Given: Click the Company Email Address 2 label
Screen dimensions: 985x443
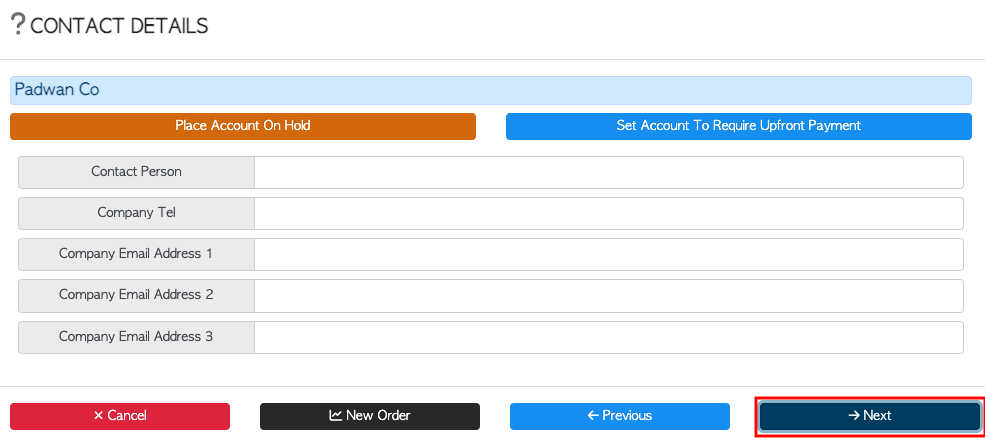Looking at the screenshot, I should click(x=136, y=295).
